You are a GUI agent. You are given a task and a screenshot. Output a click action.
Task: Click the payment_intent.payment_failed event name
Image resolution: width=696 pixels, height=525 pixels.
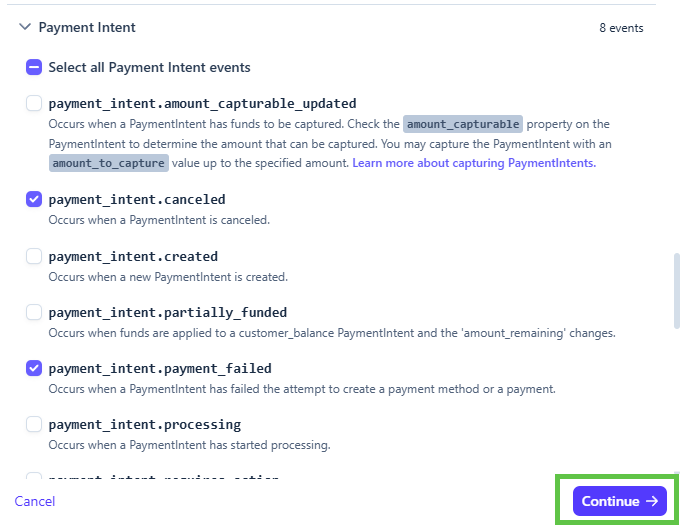(160, 368)
